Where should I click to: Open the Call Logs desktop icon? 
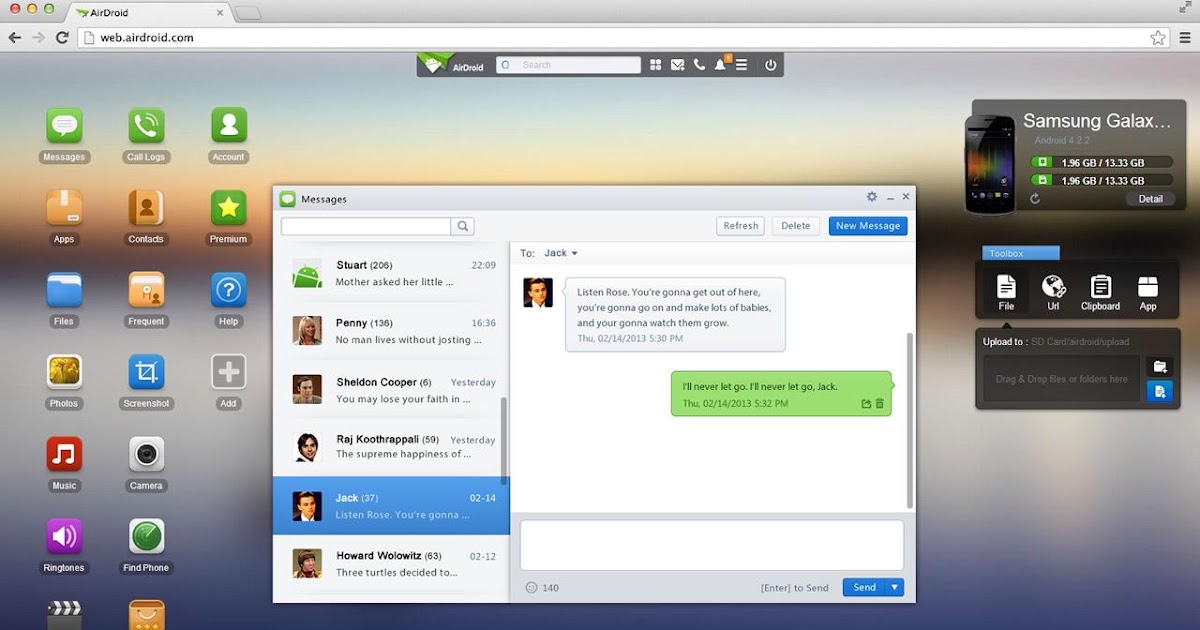(x=146, y=126)
